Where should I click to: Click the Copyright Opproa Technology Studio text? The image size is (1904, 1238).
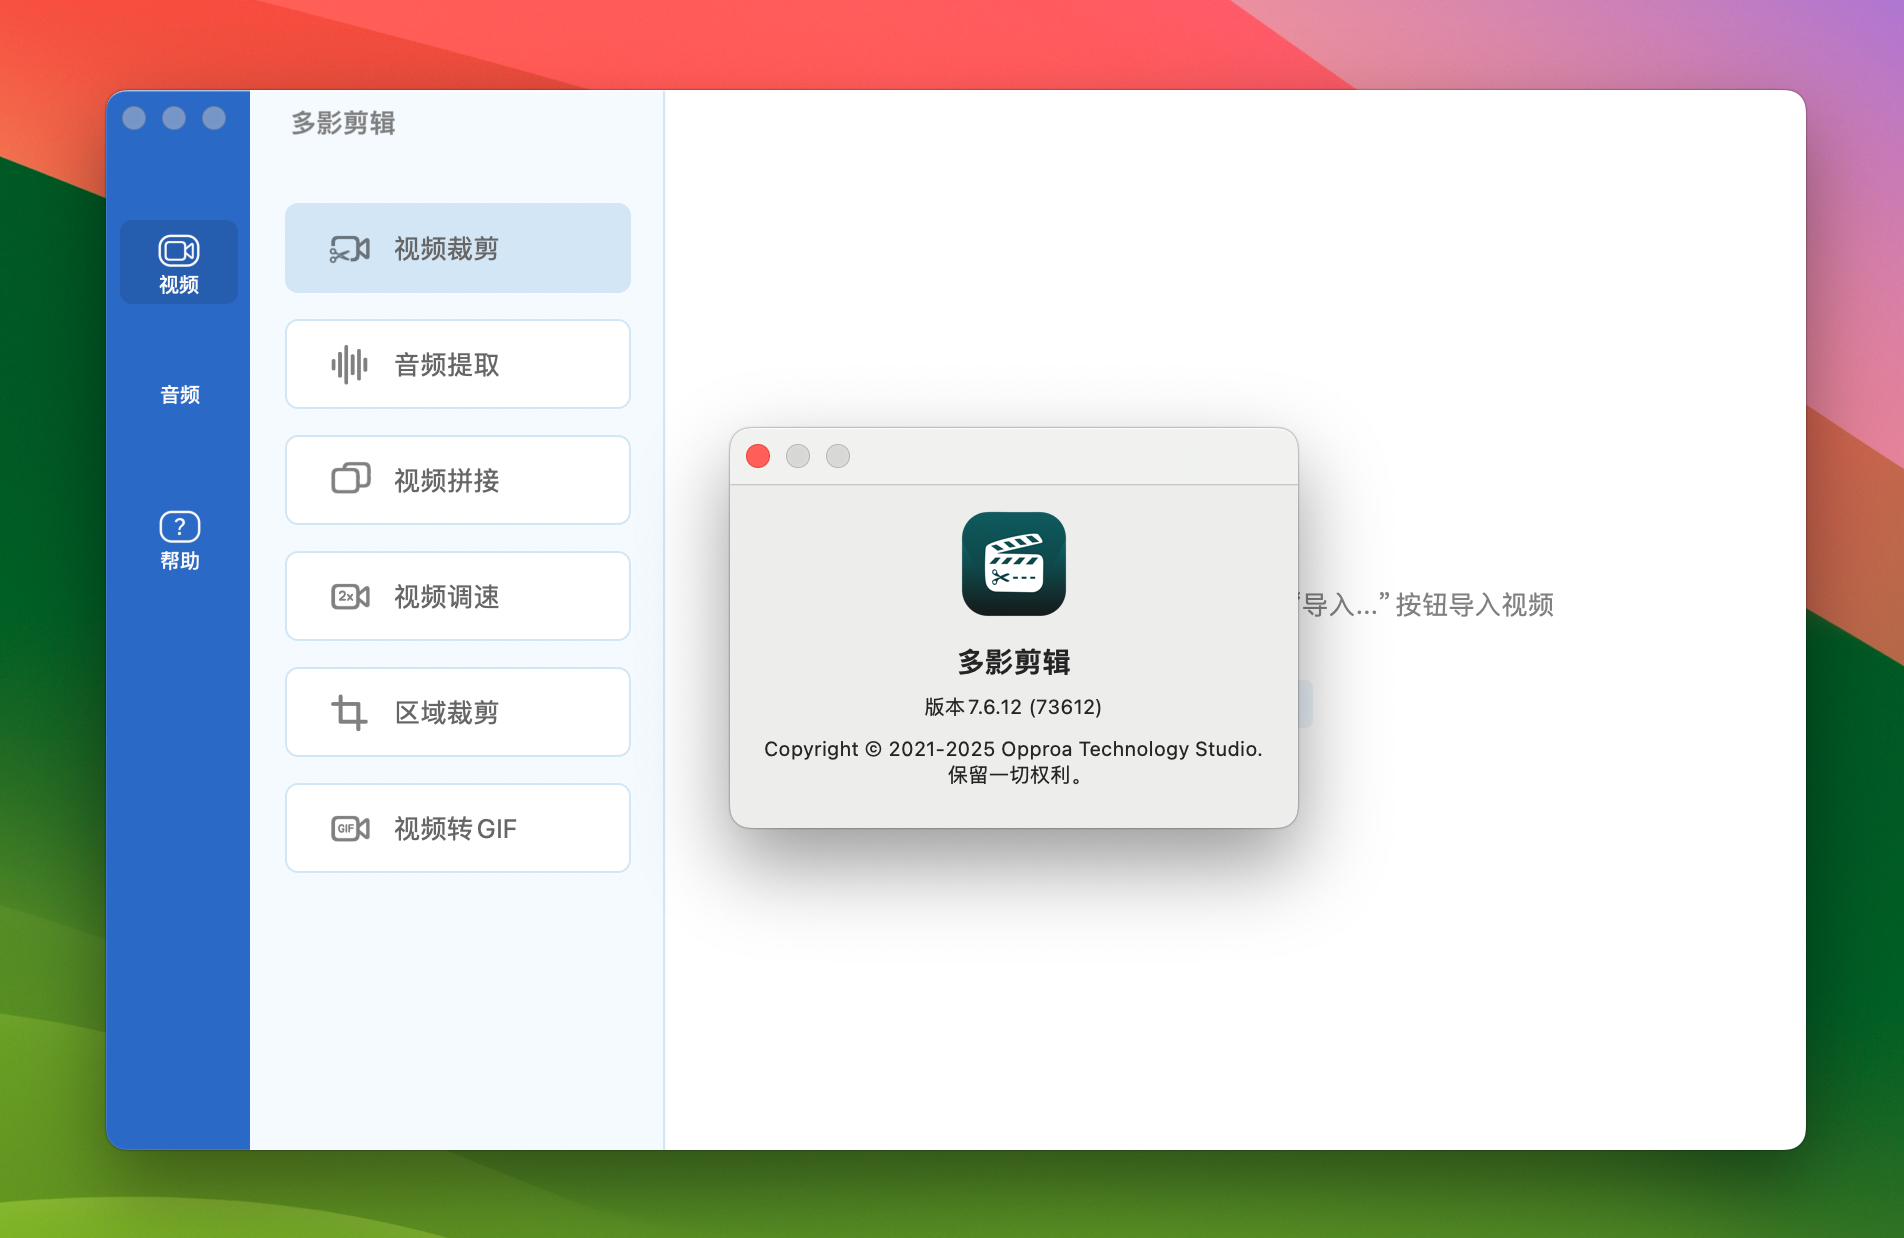(x=1013, y=749)
